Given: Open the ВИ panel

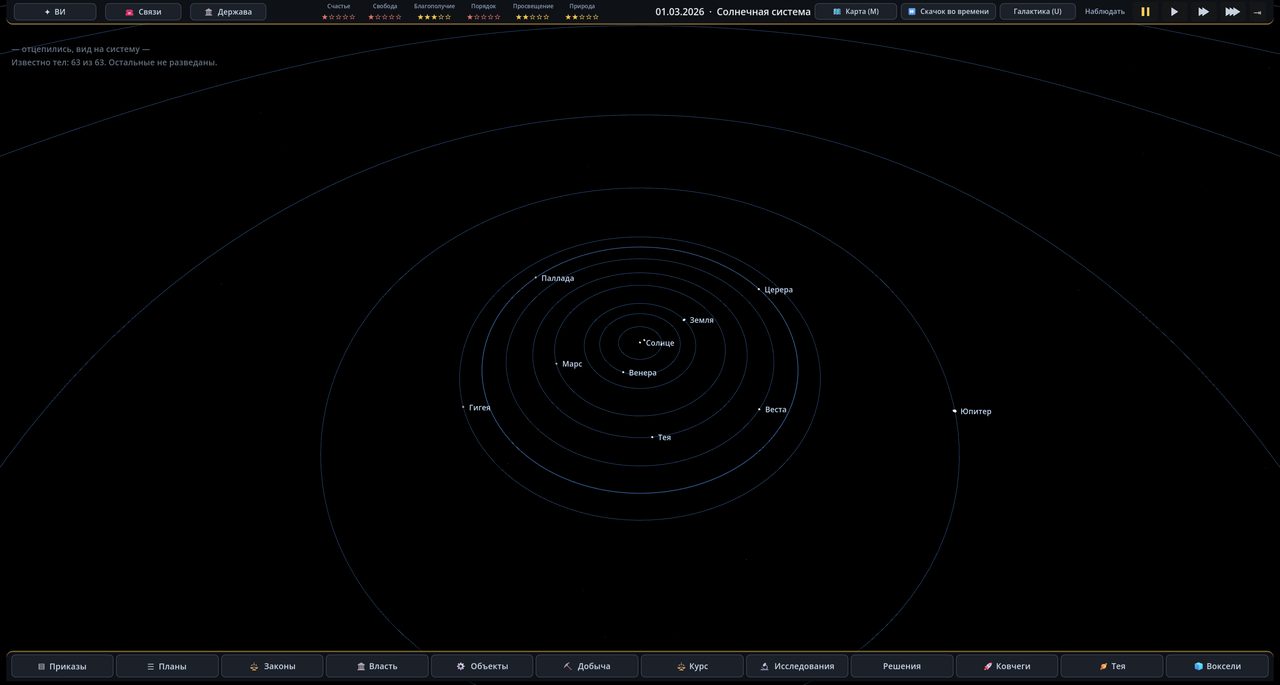Looking at the screenshot, I should coord(55,12).
